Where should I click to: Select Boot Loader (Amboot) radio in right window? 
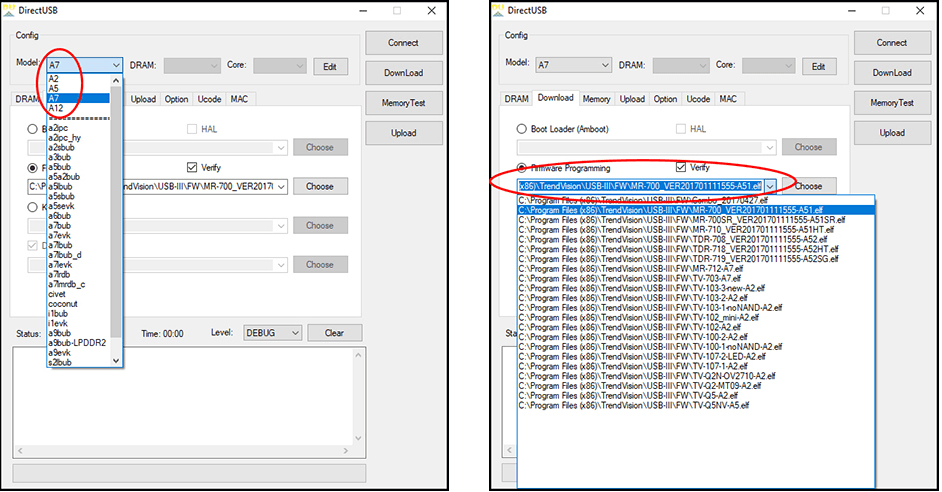click(x=521, y=129)
